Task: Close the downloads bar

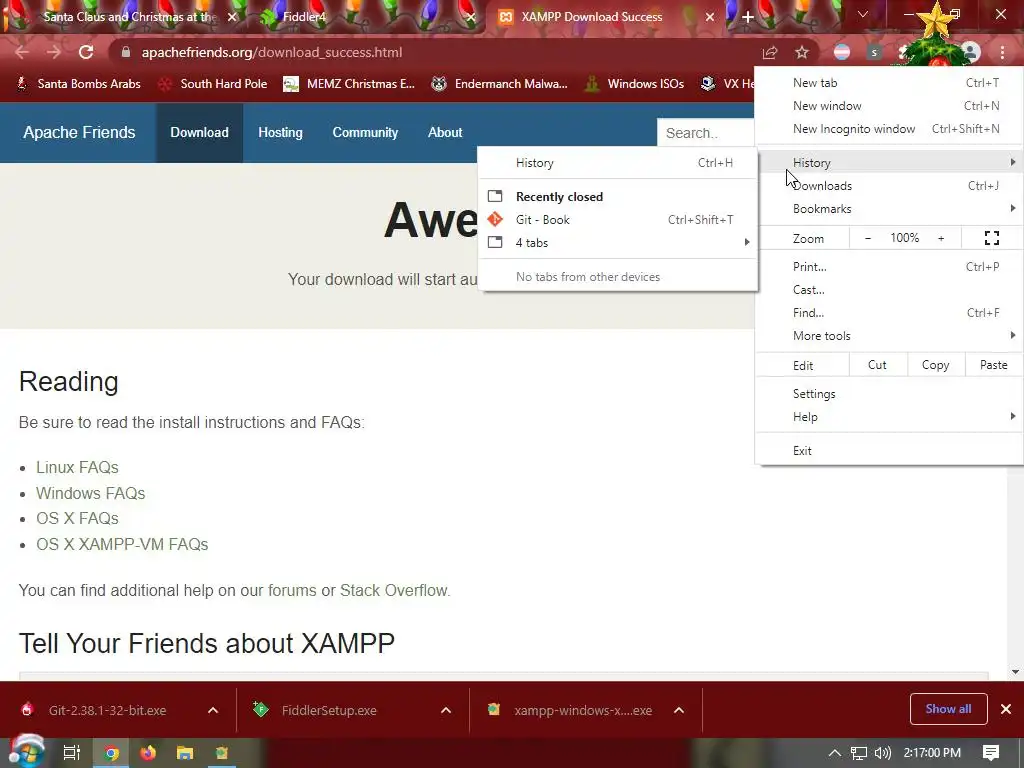Action: click(x=1006, y=709)
